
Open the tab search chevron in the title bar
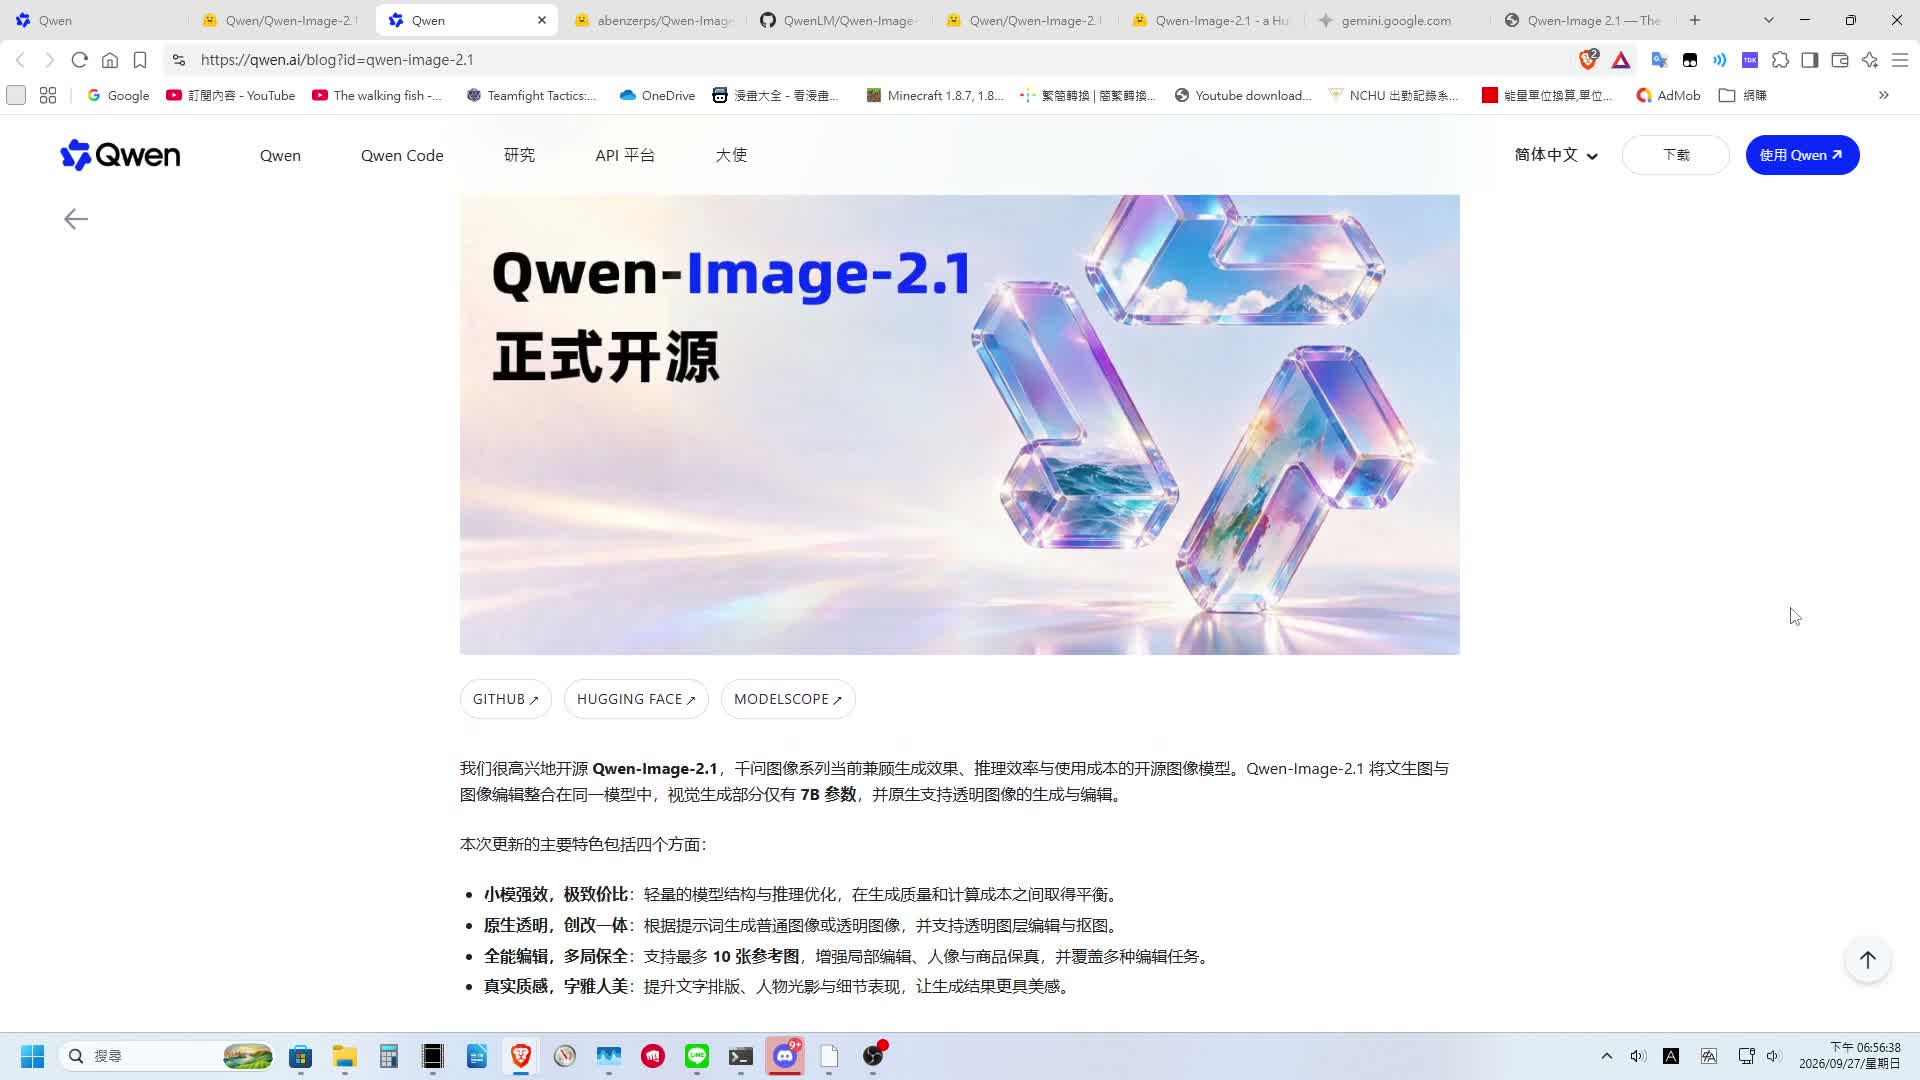coord(1768,20)
